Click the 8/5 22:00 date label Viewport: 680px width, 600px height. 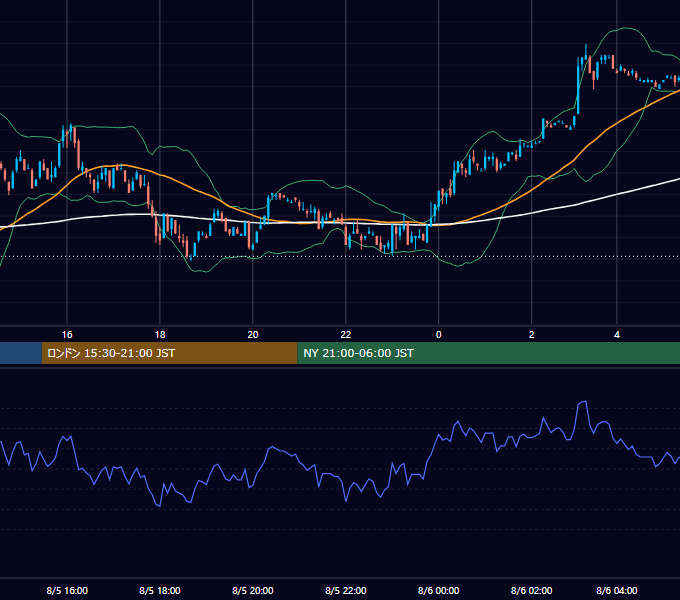(346, 590)
